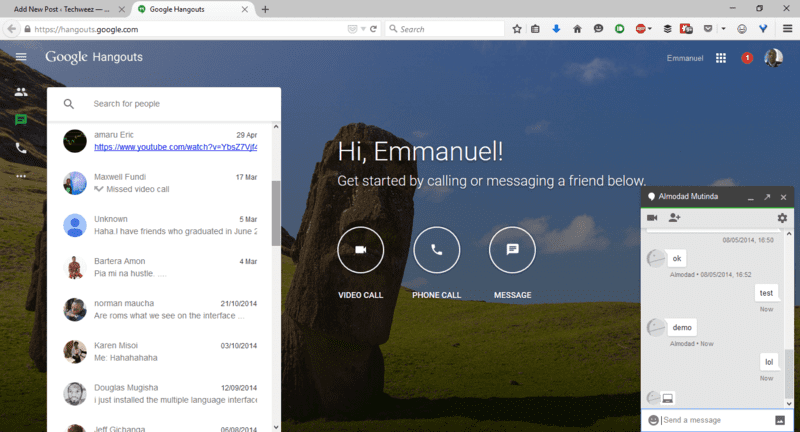
Task: Minimize the Almodad Mutinda chat window
Action: [751, 199]
